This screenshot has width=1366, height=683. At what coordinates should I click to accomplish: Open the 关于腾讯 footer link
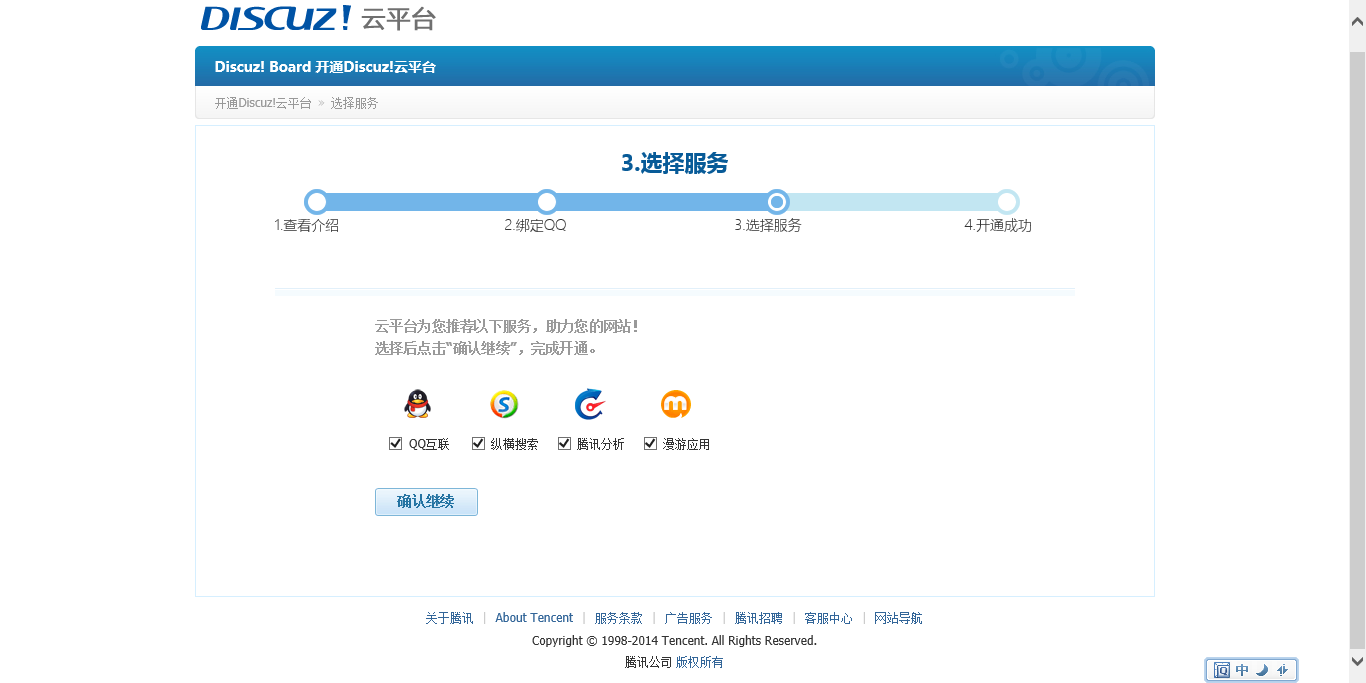(x=449, y=618)
